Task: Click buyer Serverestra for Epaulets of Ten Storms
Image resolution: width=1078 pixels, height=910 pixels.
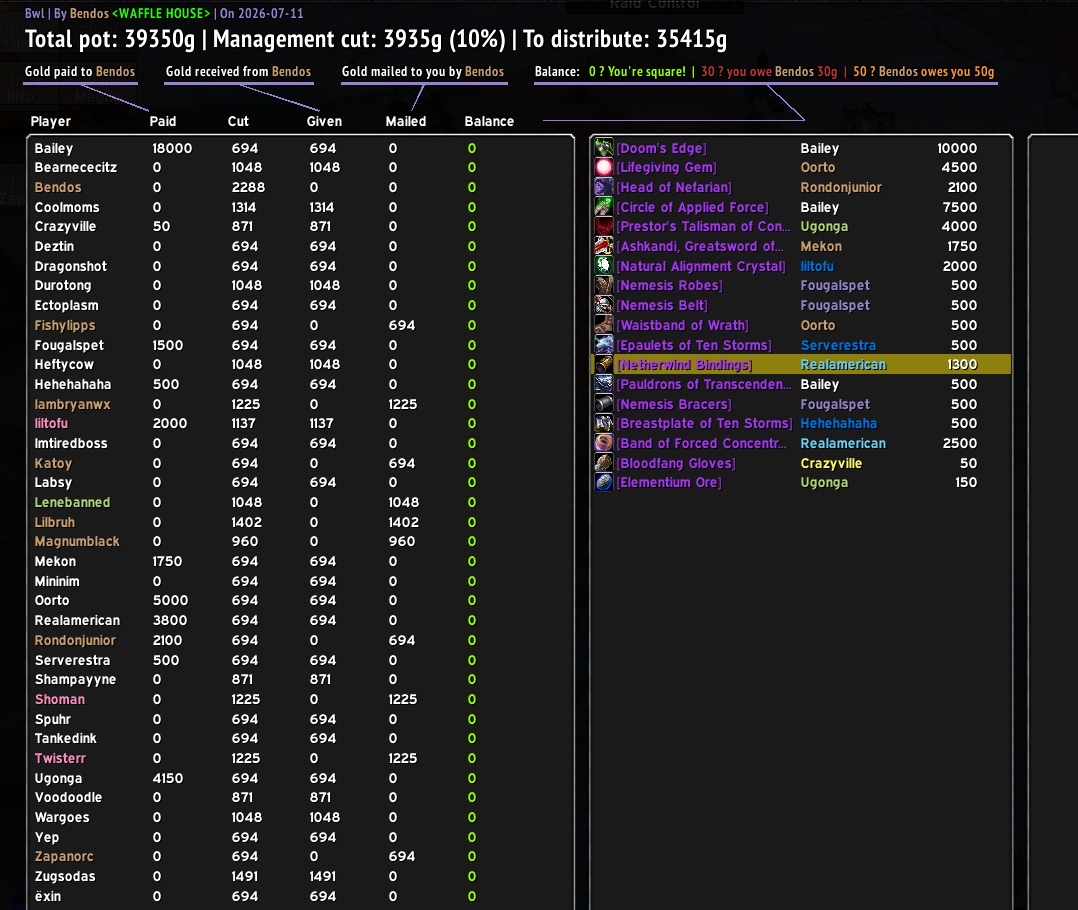Action: [x=838, y=345]
